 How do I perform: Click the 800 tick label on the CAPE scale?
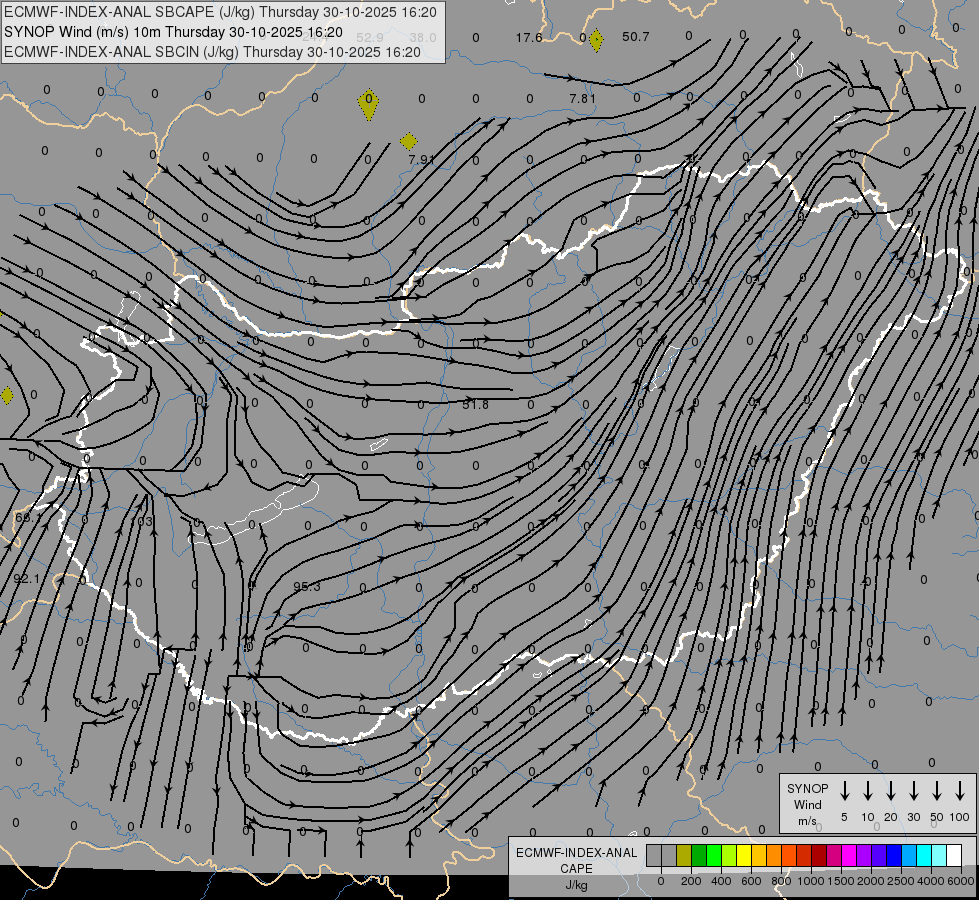(781, 881)
